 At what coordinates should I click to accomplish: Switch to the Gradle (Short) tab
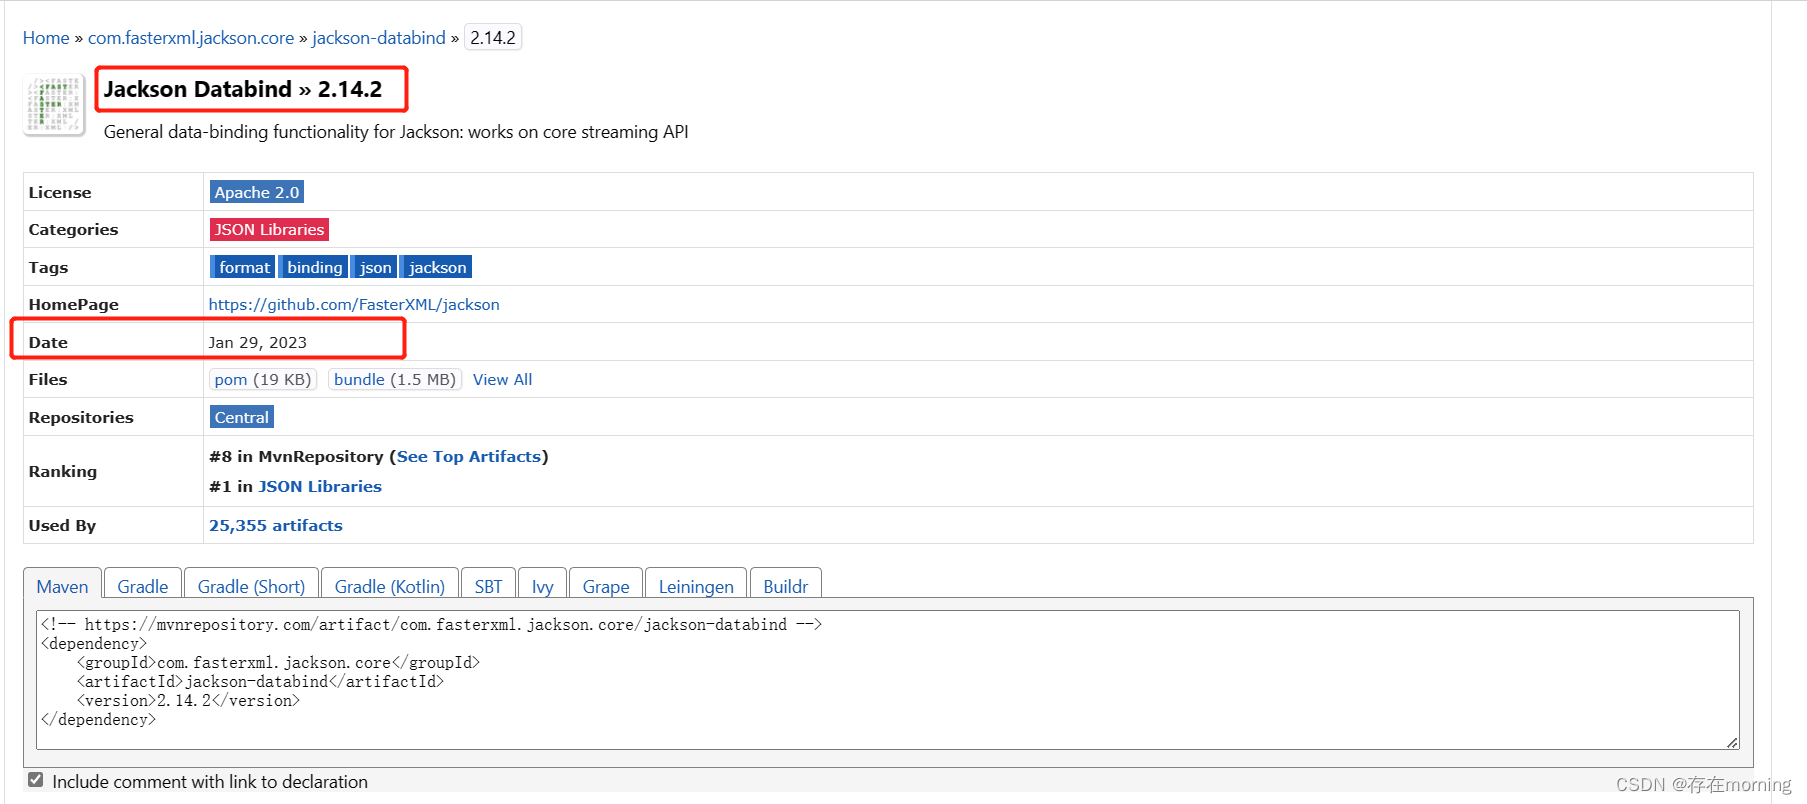click(x=251, y=585)
